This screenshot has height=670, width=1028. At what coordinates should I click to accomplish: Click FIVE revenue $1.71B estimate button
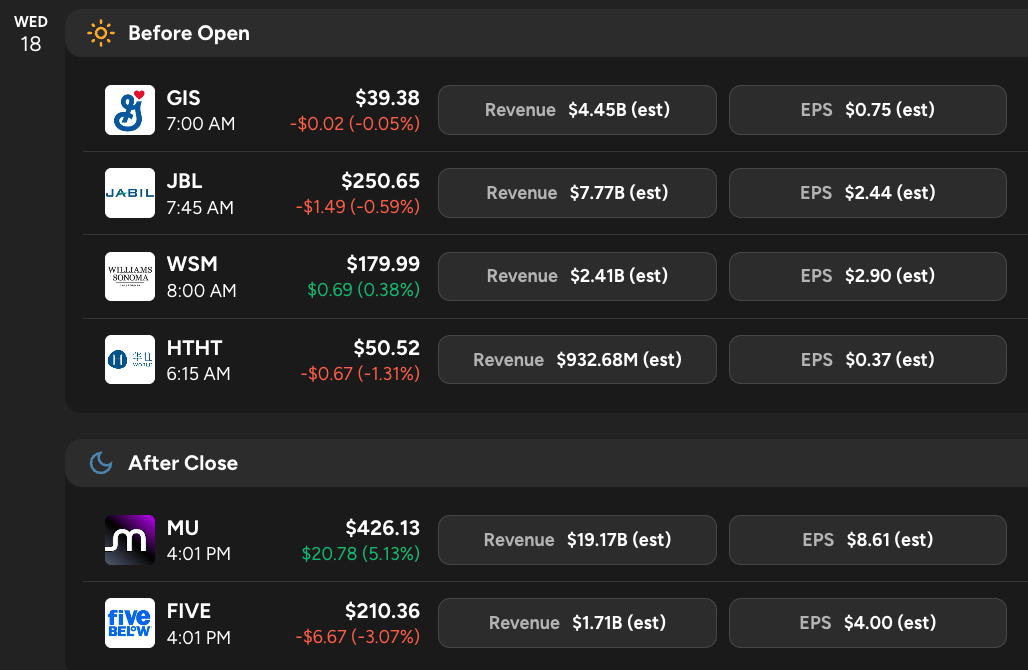click(x=577, y=623)
